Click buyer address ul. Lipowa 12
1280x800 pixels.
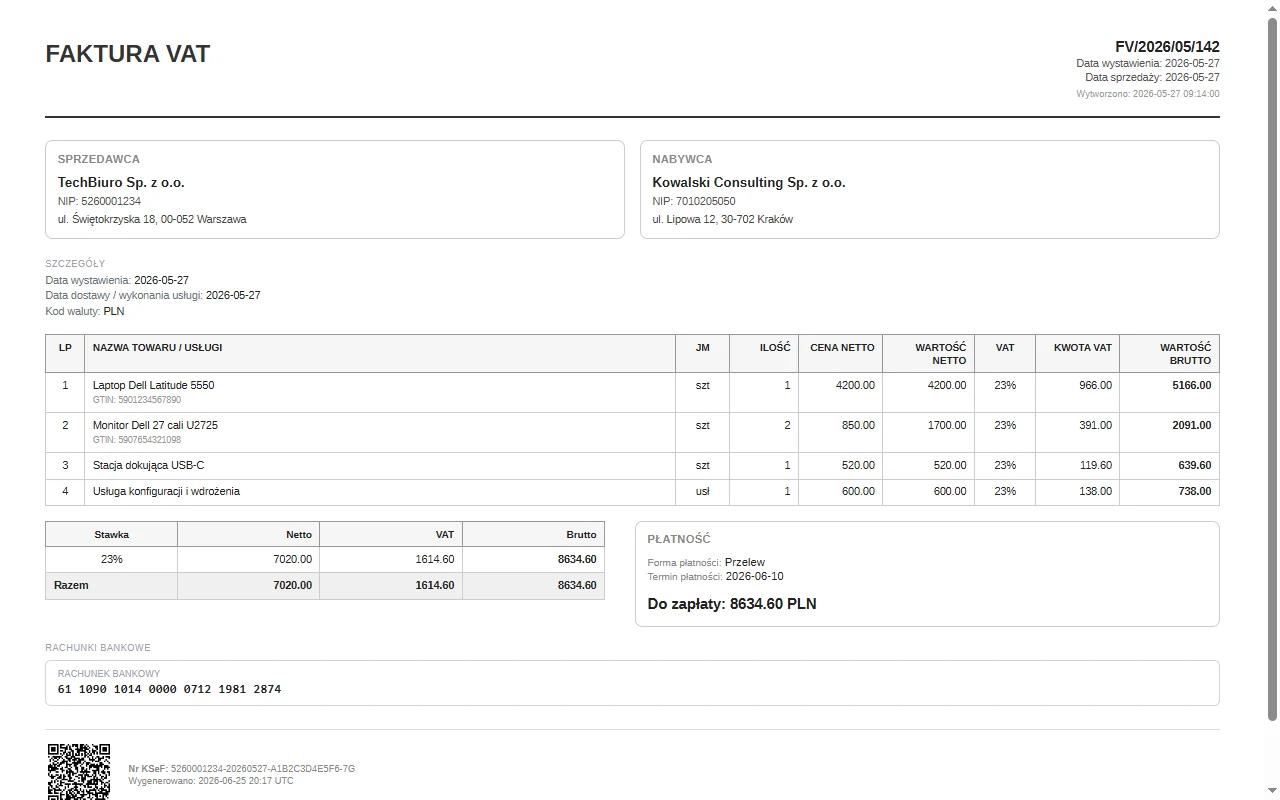[x=723, y=219]
